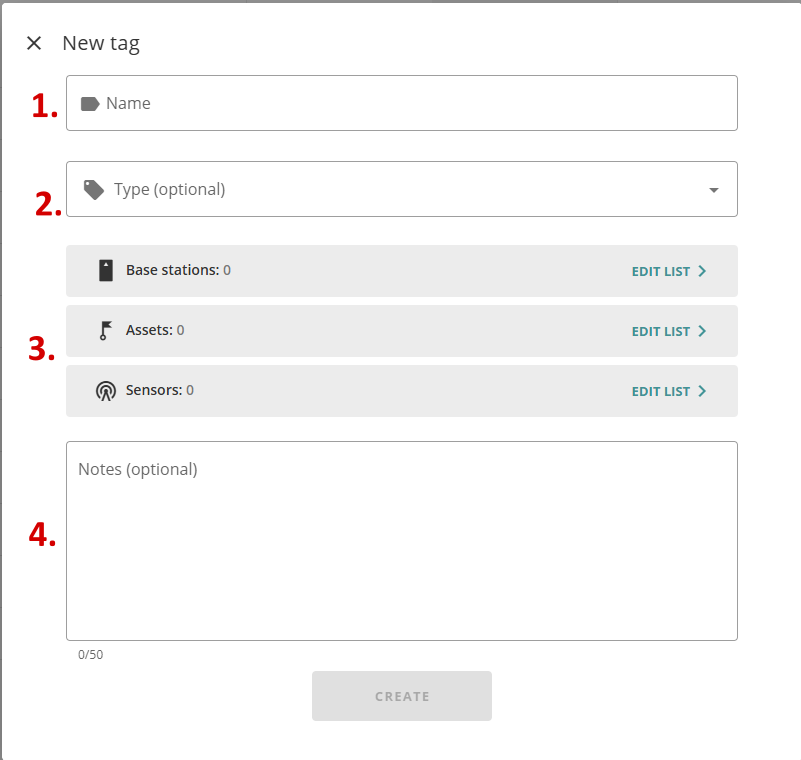Open the Type (optional) combo box
The height and width of the screenshot is (760, 801).
pyautogui.click(x=402, y=189)
